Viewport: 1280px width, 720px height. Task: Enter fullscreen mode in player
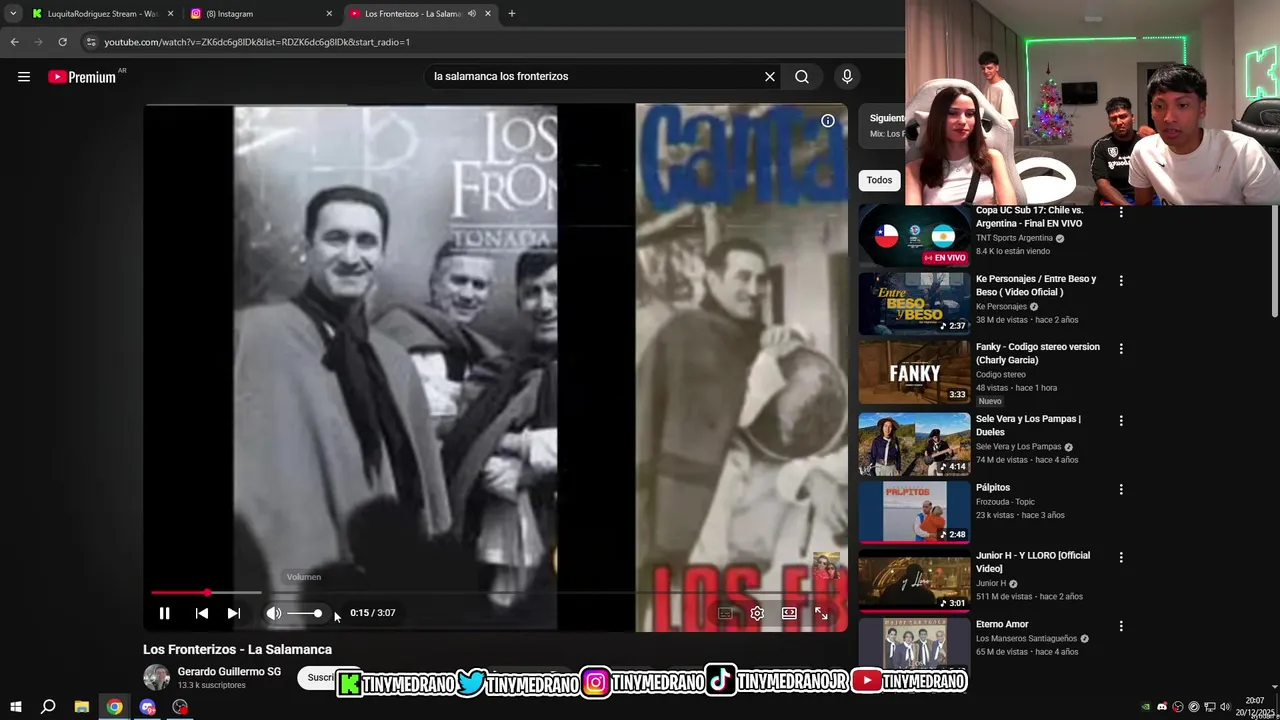821,613
